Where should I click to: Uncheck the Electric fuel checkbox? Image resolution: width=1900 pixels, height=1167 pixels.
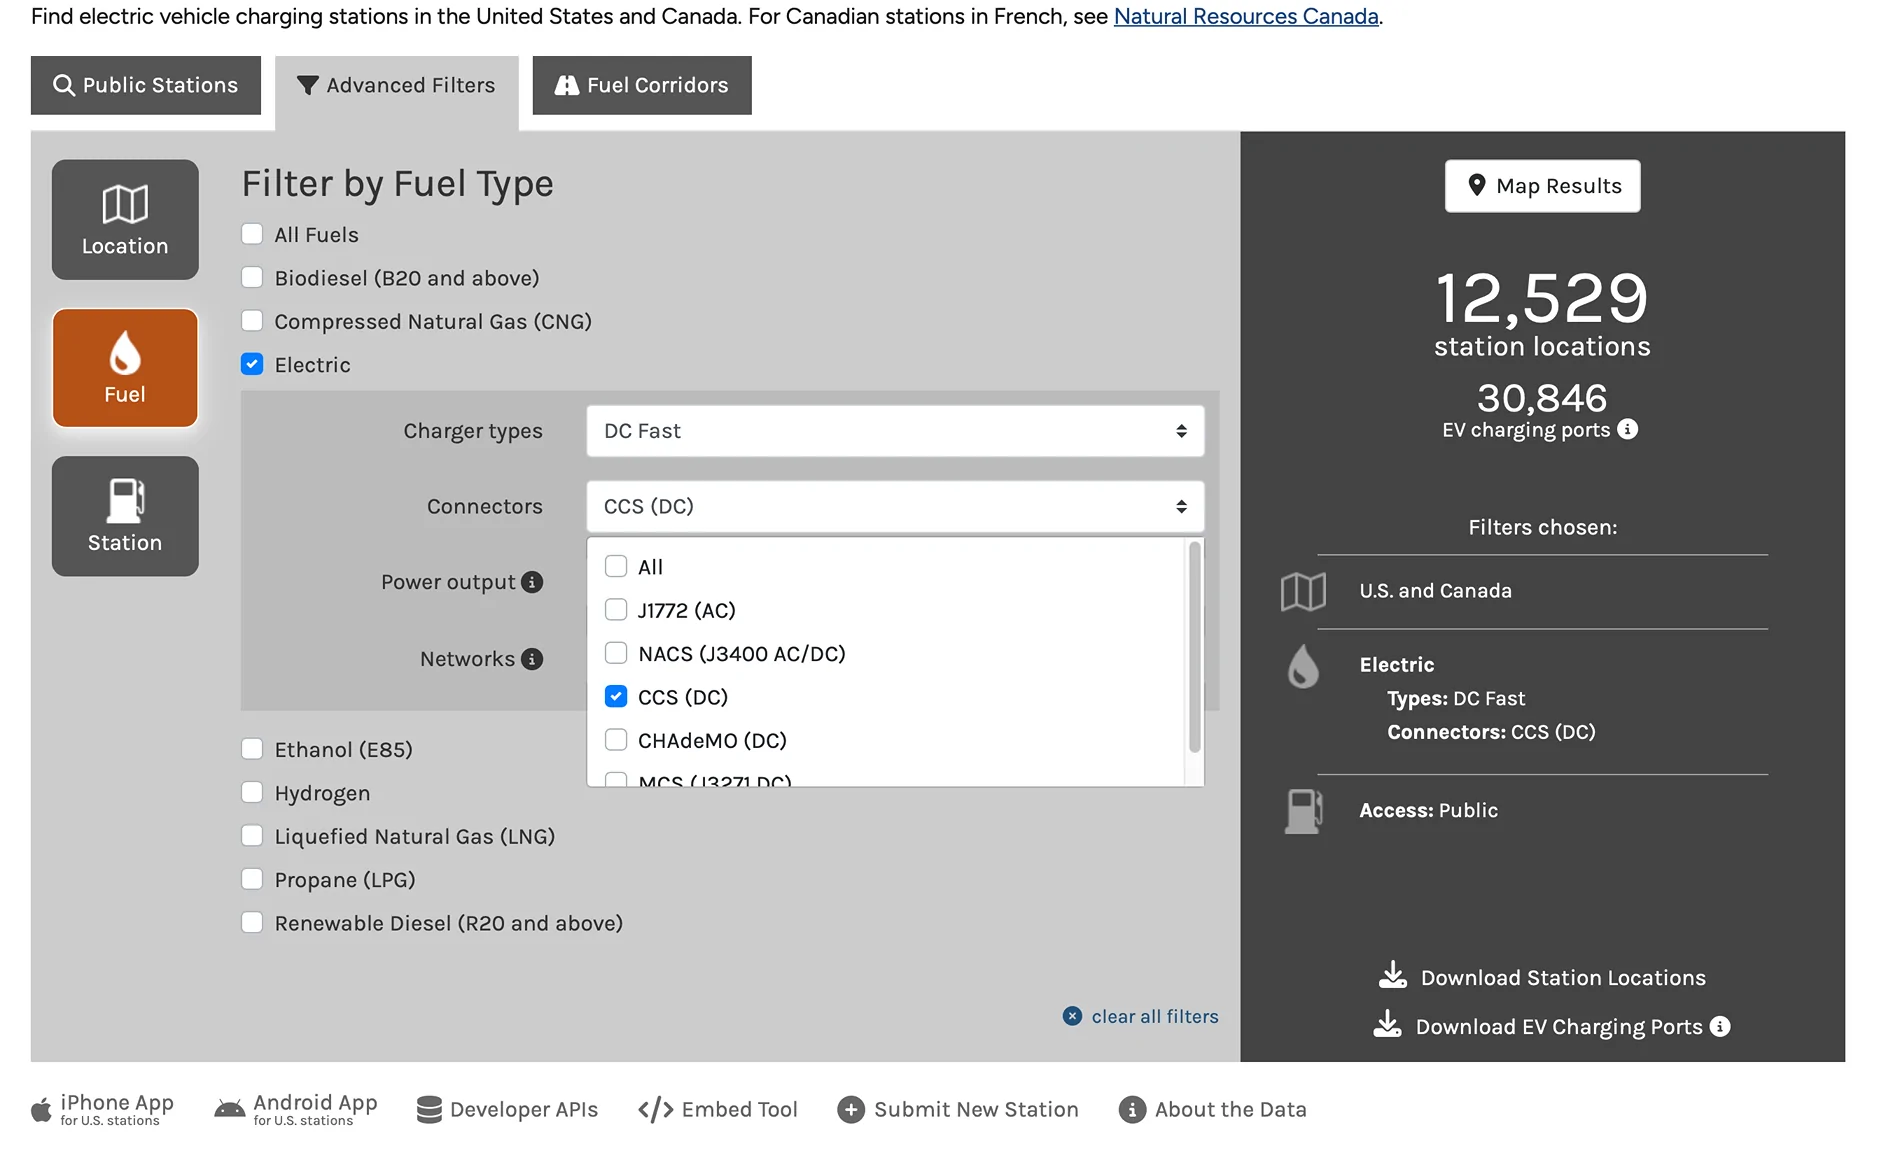coord(252,364)
